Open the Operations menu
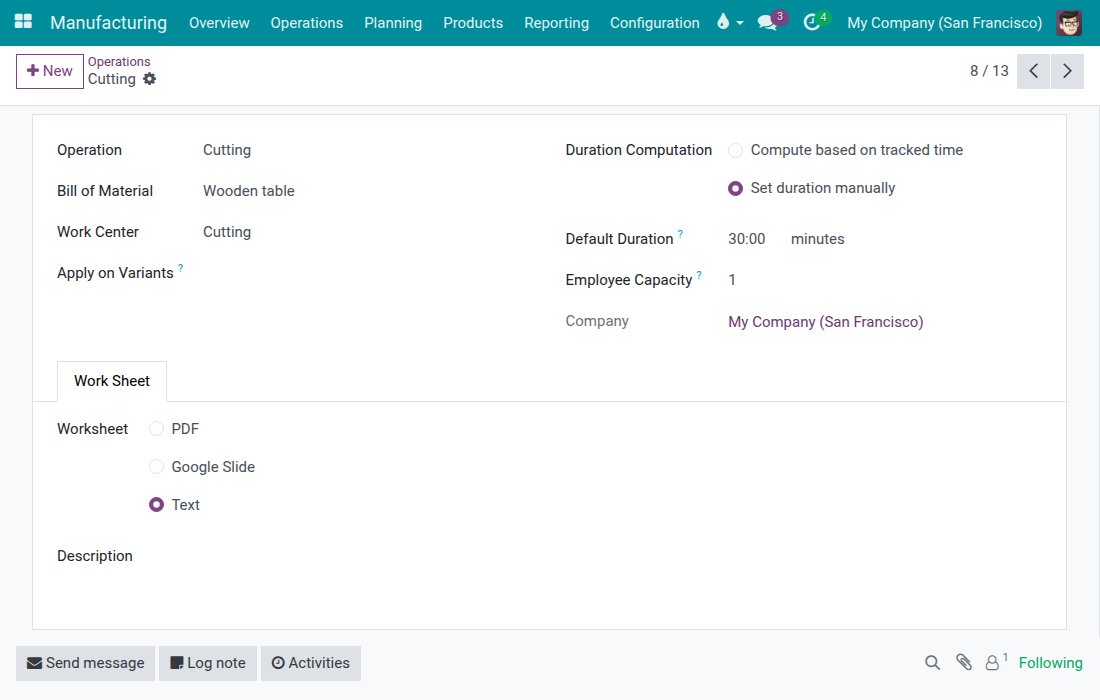 coord(307,22)
